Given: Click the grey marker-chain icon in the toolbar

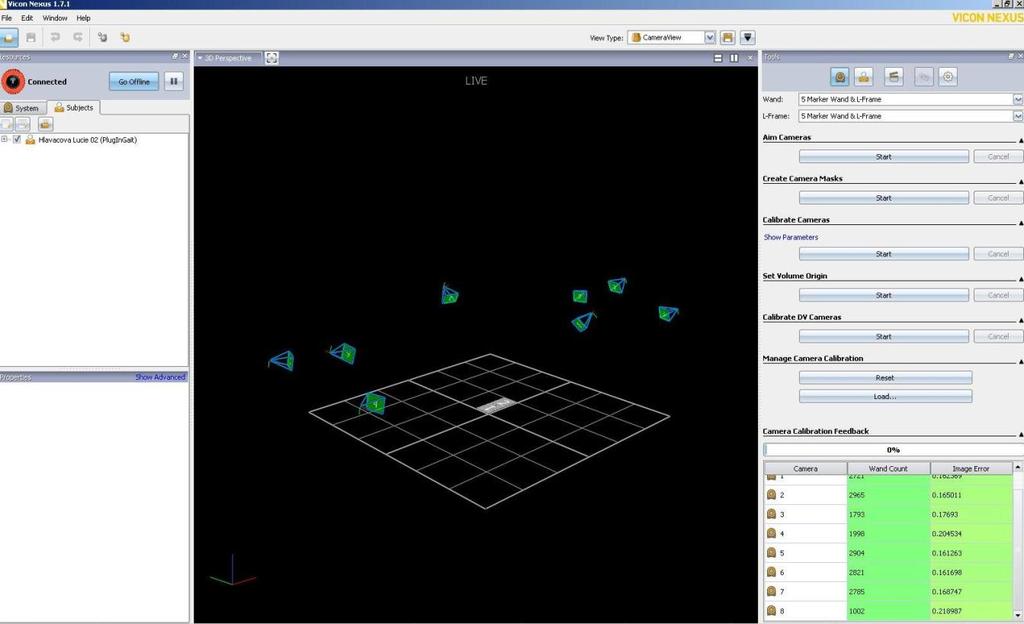Looking at the screenshot, I should coord(103,37).
